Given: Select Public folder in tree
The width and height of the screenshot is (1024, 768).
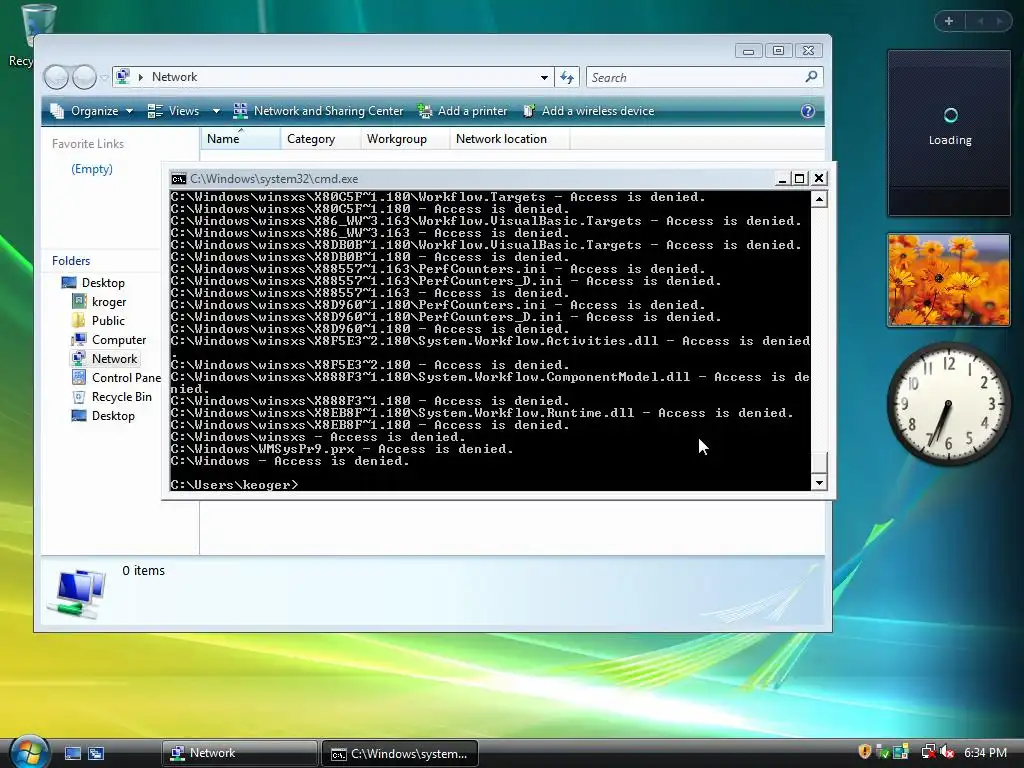Looking at the screenshot, I should 99,321.
